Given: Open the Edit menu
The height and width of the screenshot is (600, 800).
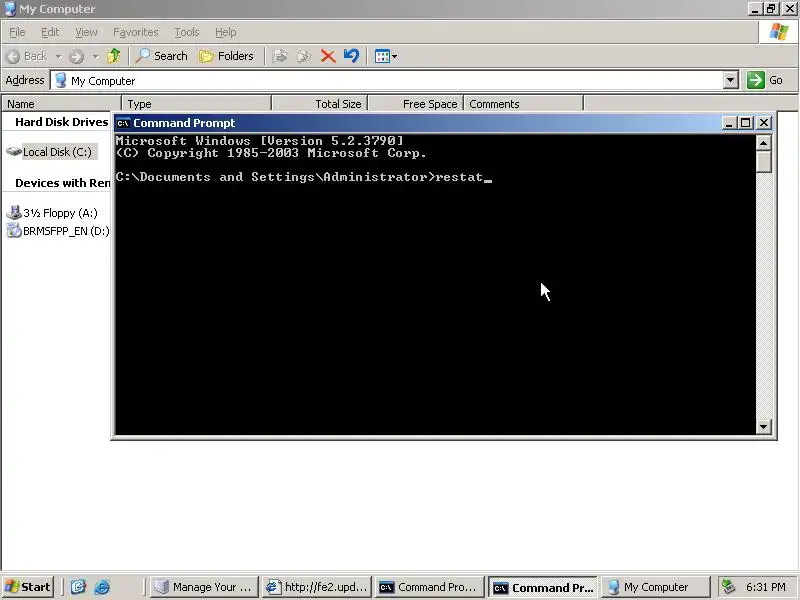Looking at the screenshot, I should pyautogui.click(x=50, y=32).
